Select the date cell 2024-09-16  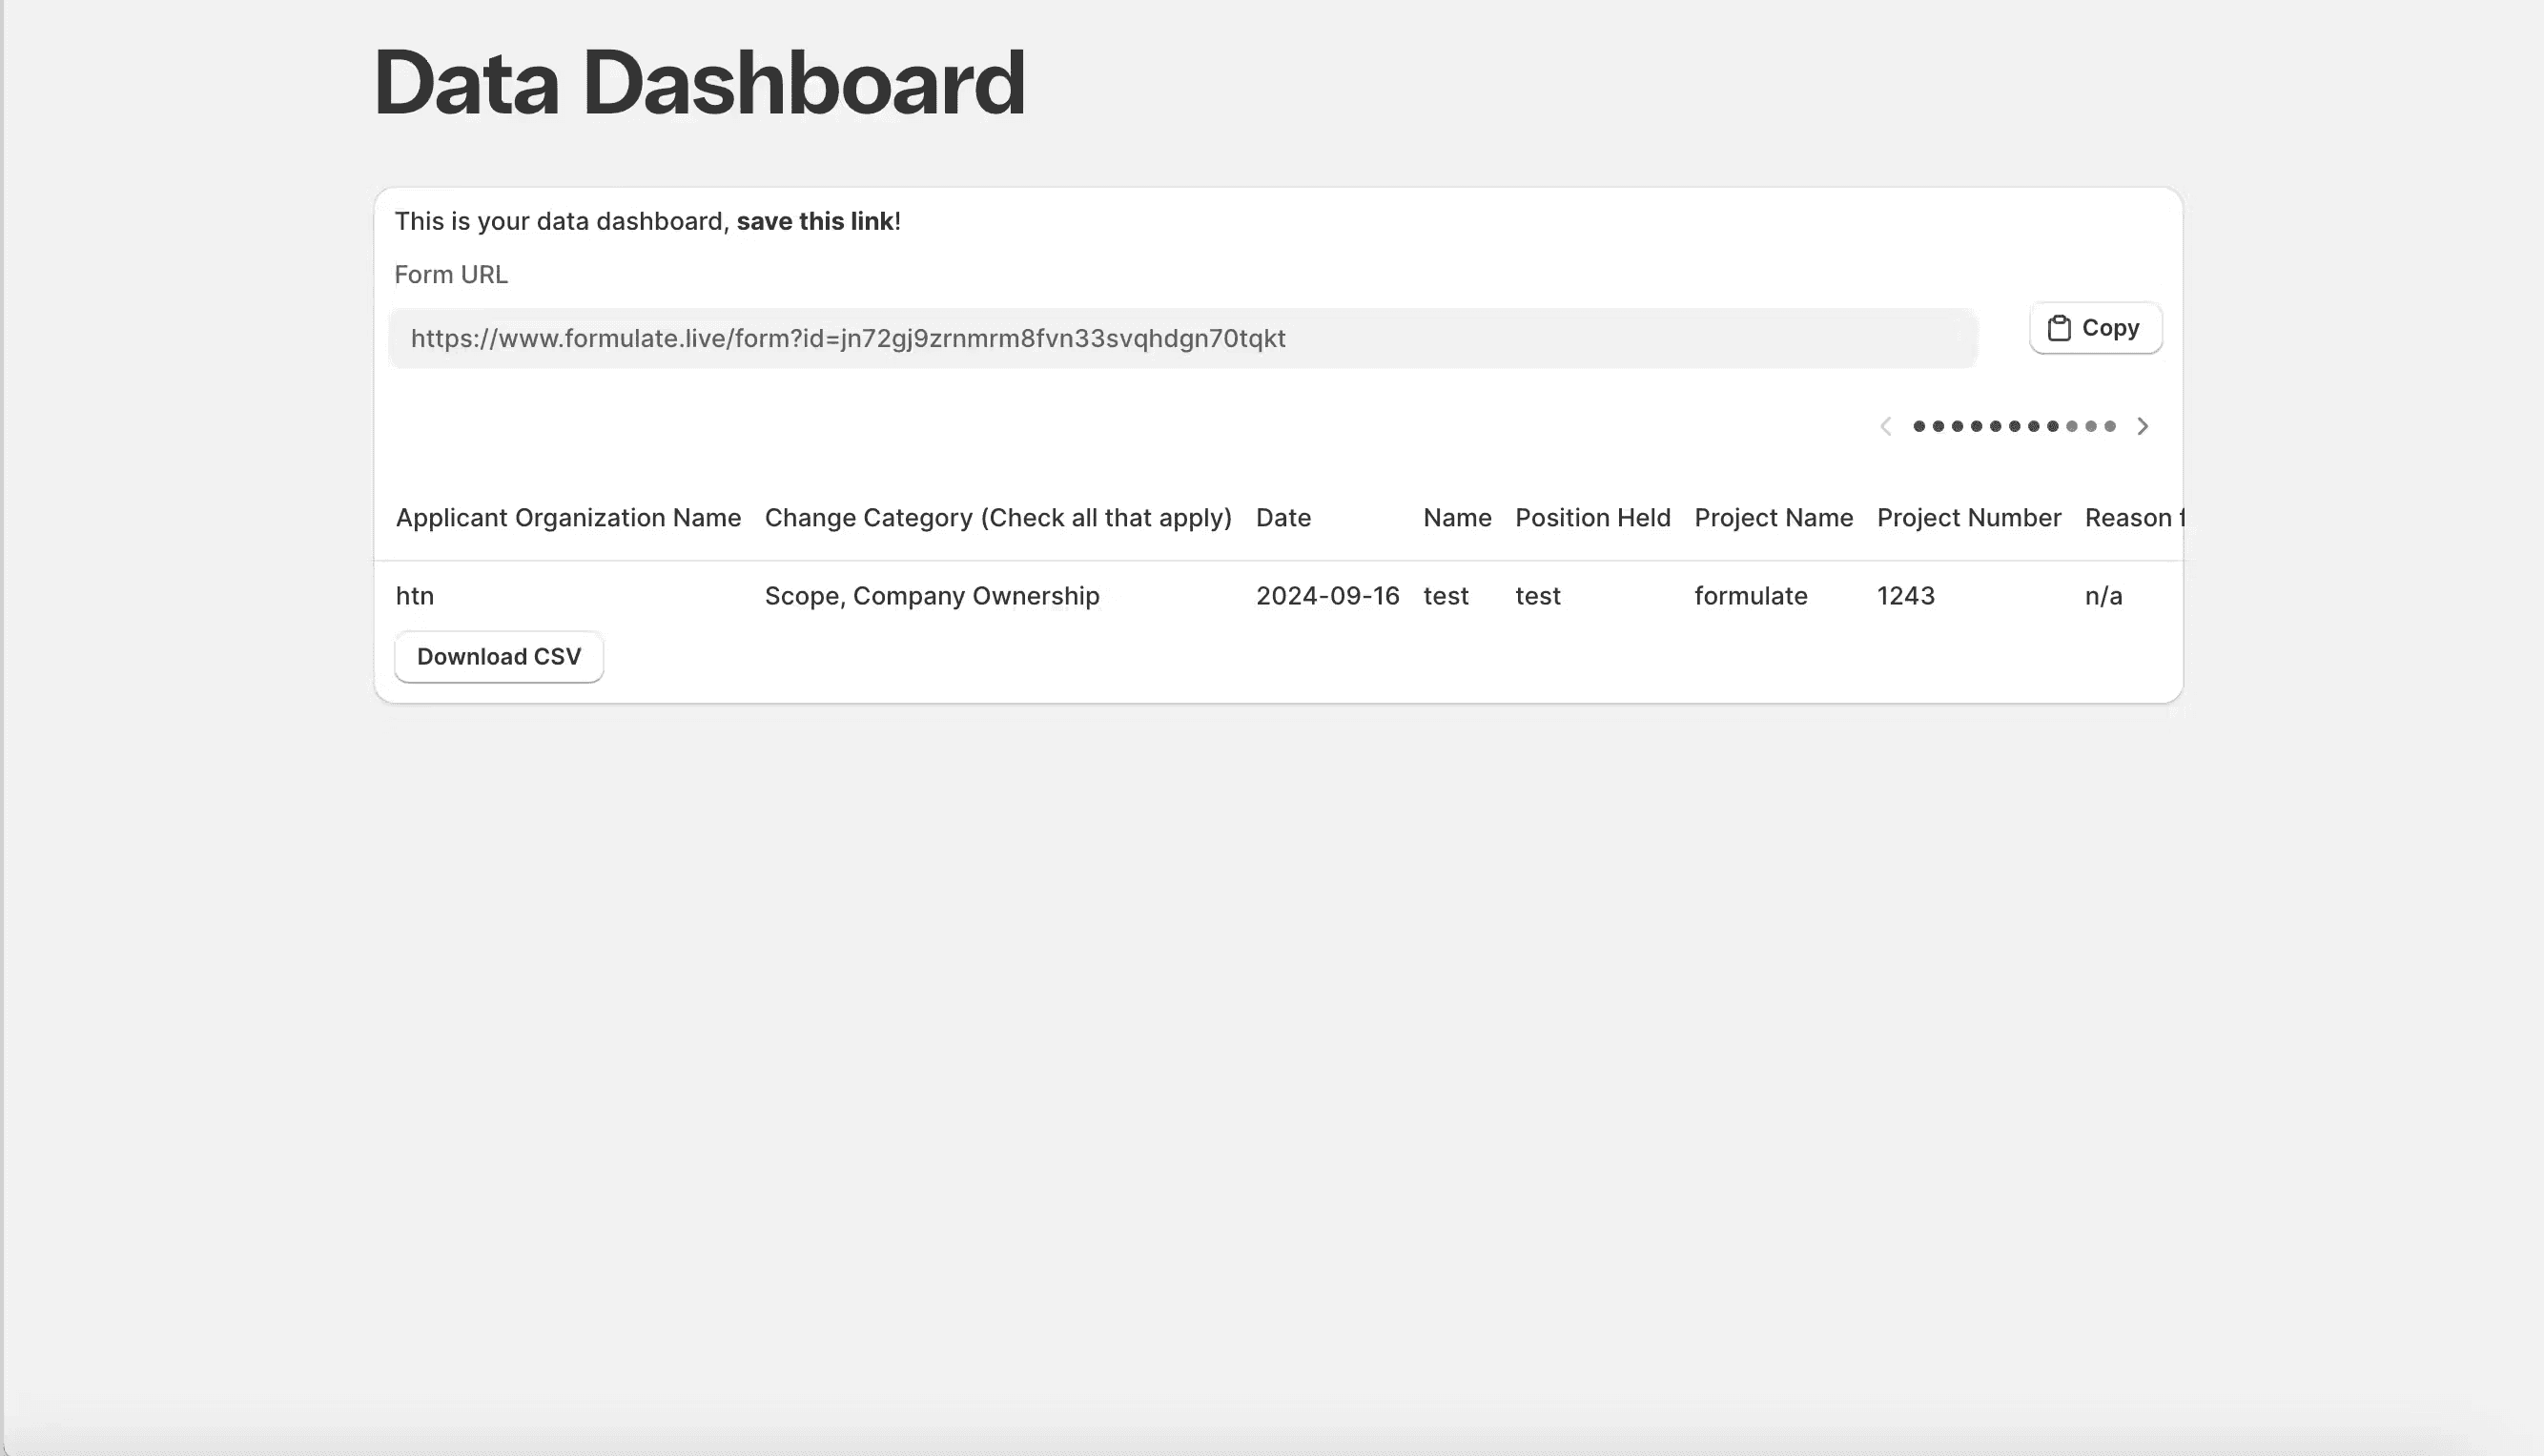[x=1327, y=596]
